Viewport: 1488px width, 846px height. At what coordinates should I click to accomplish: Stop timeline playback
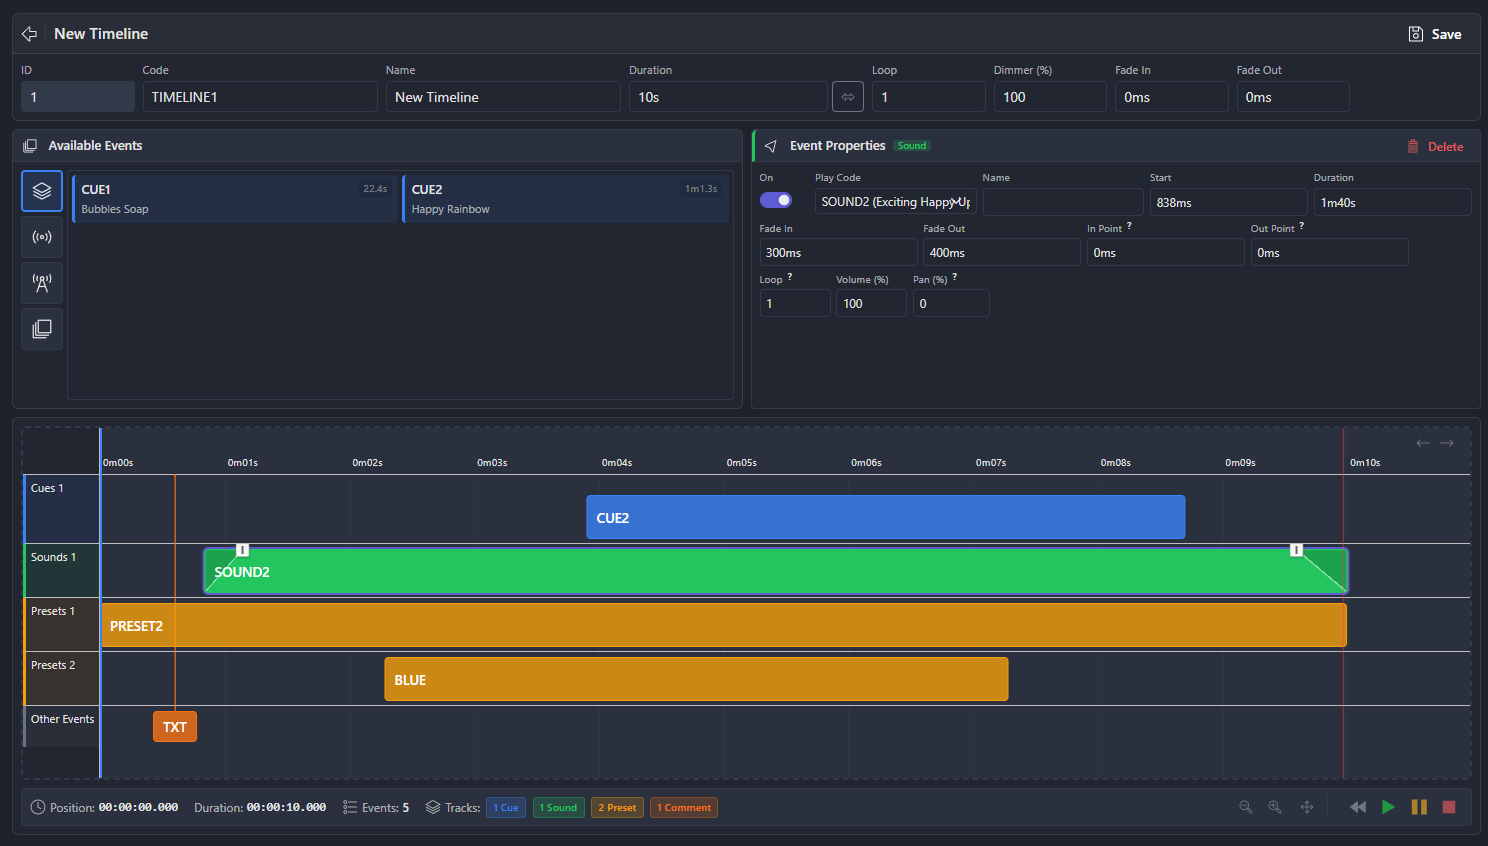coord(1449,807)
